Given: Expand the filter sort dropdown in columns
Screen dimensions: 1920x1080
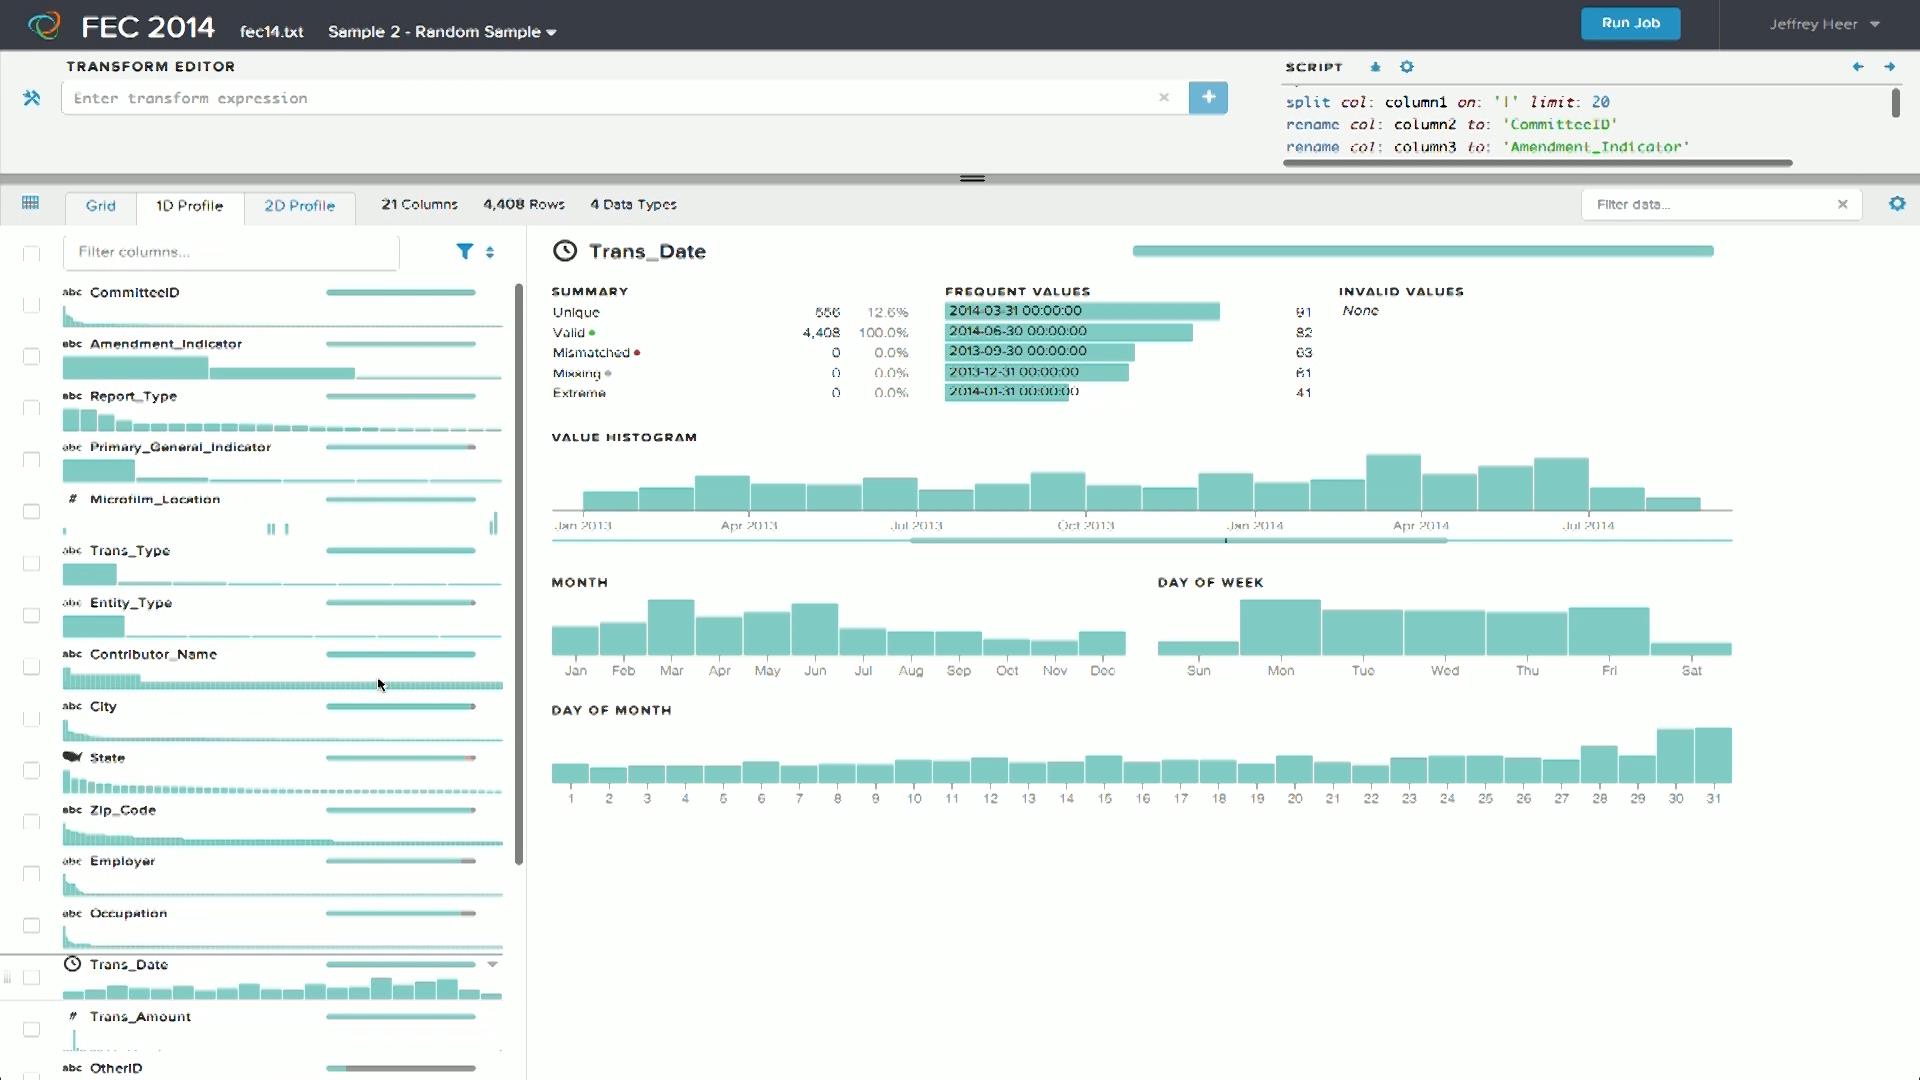Looking at the screenshot, I should tap(489, 251).
